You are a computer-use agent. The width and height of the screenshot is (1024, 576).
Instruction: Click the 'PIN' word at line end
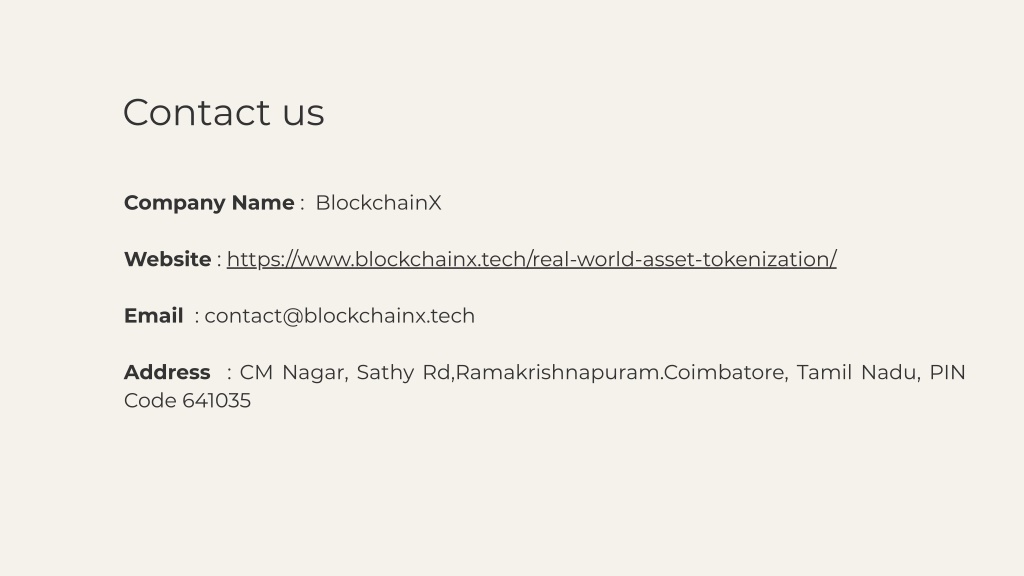[x=947, y=373]
